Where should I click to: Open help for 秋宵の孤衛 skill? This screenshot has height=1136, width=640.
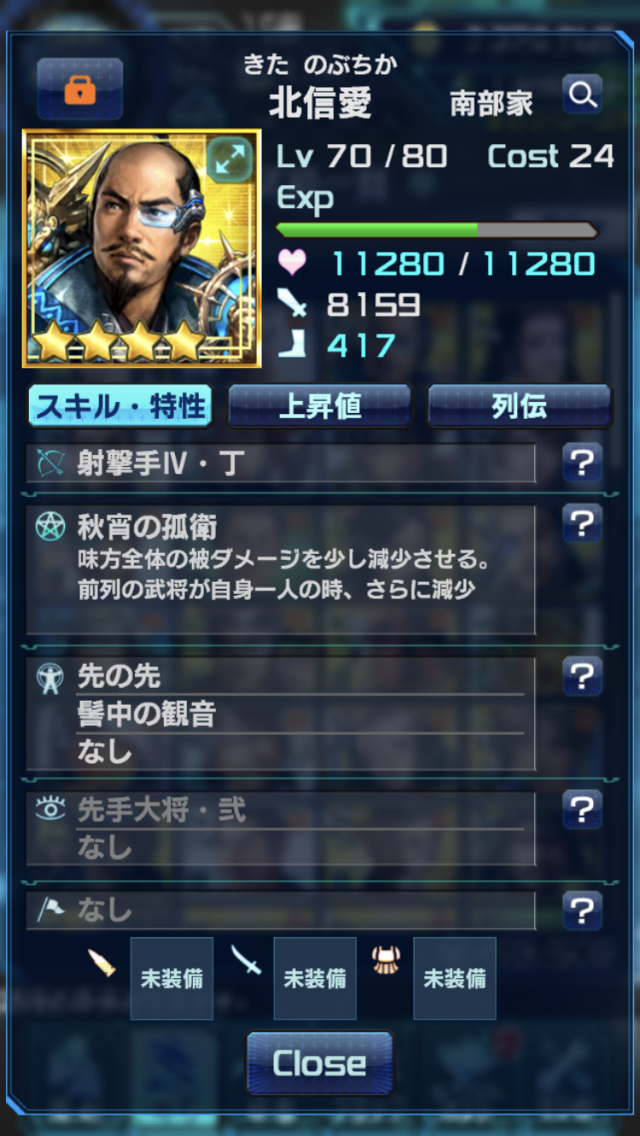coord(583,523)
